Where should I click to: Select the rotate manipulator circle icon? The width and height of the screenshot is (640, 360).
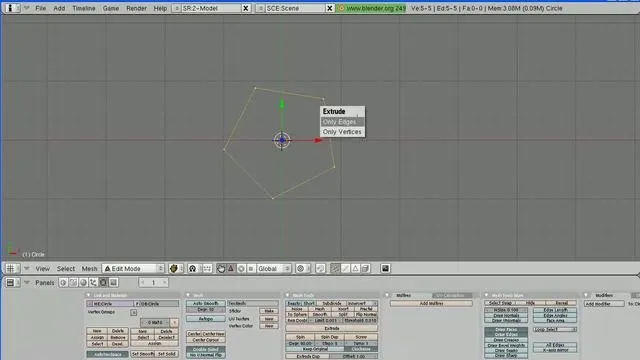(x=241, y=269)
